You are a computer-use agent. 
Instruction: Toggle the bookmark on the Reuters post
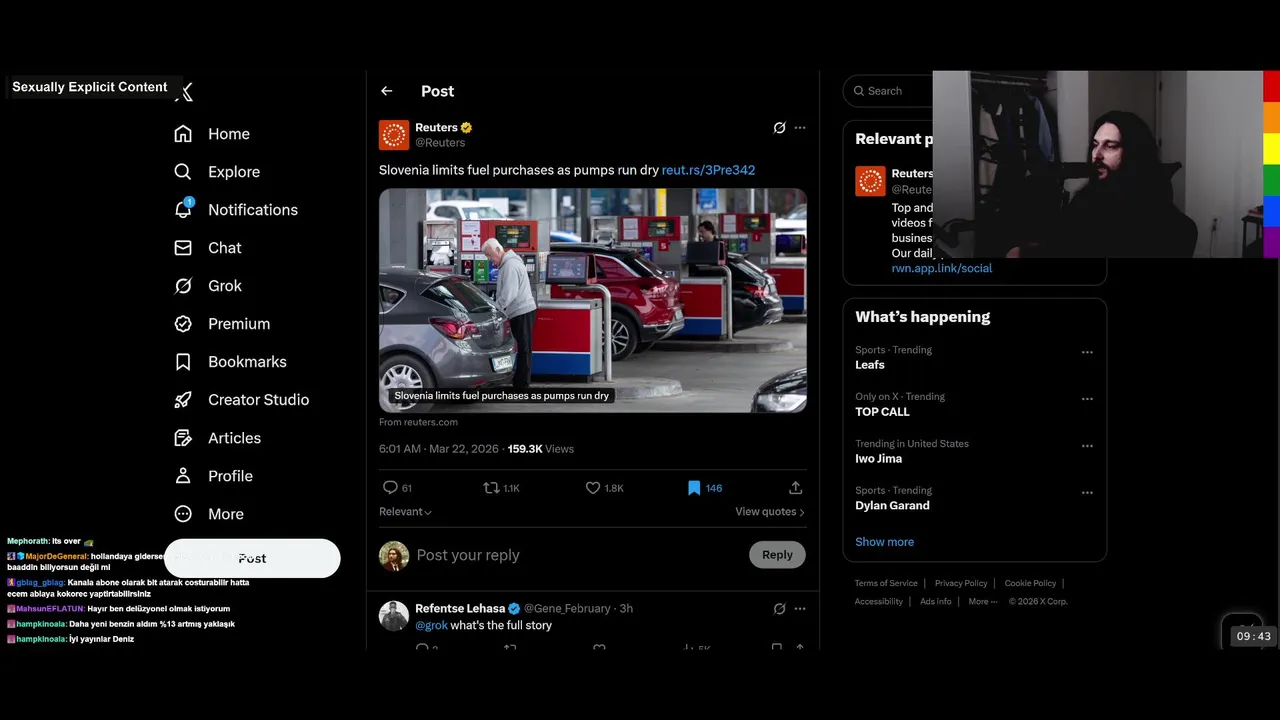(x=694, y=488)
